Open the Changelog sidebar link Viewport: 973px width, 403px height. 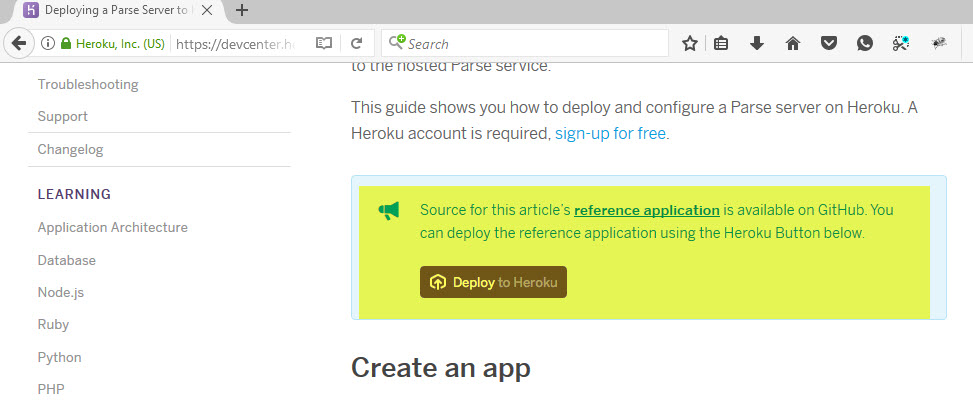pos(70,150)
